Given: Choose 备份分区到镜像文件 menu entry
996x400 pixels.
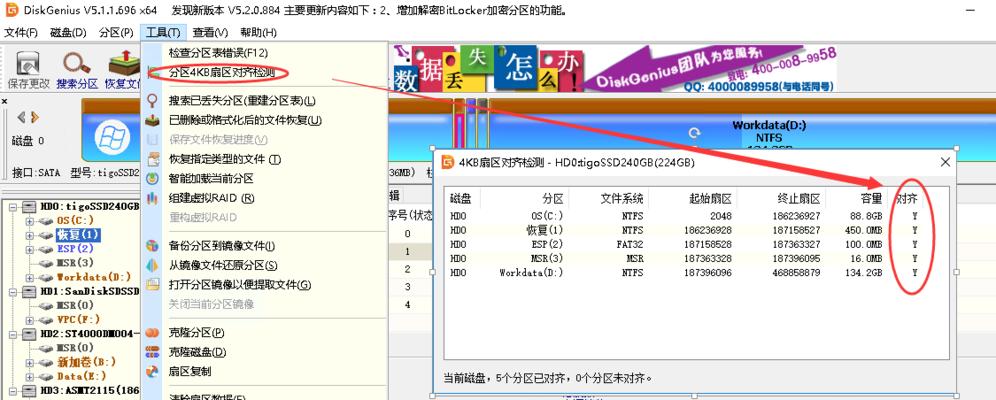Looking at the screenshot, I should coord(222,246).
